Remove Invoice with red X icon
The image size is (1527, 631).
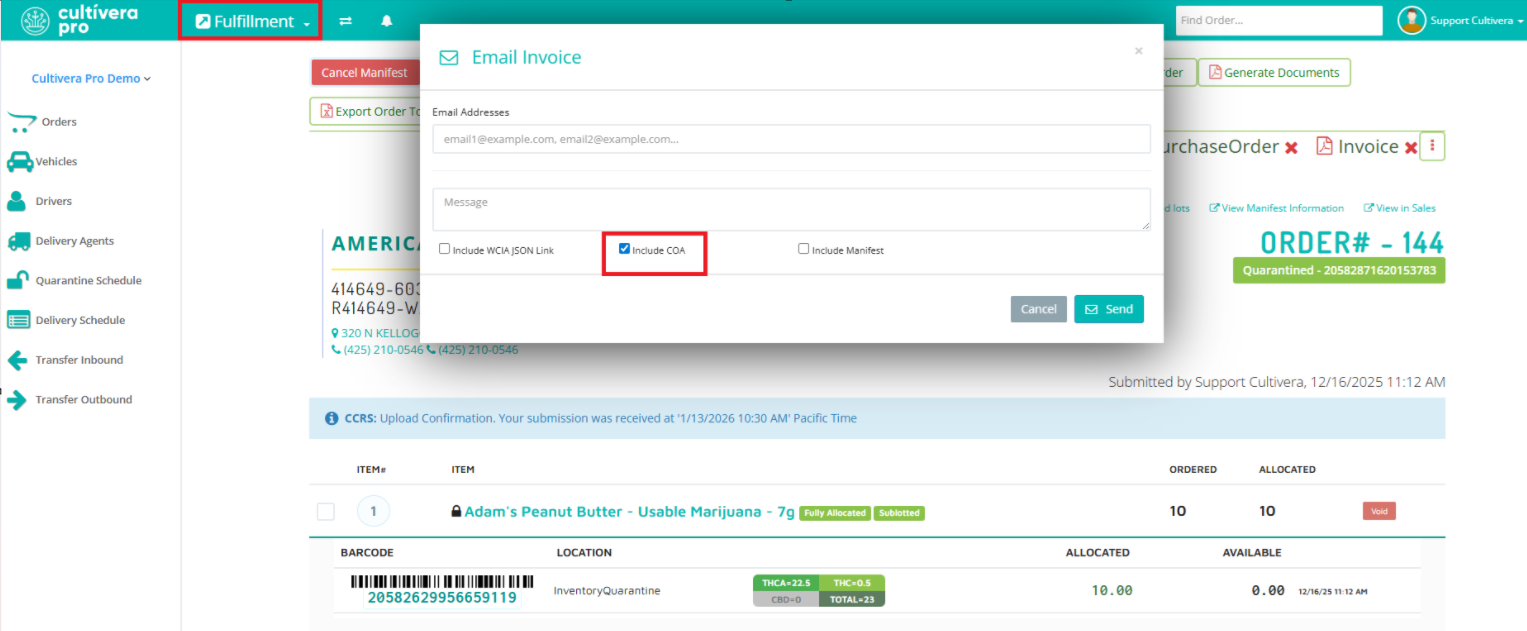pos(1411,148)
